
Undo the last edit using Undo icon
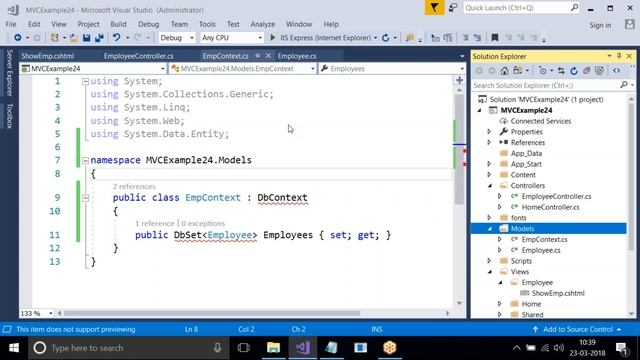(117, 38)
